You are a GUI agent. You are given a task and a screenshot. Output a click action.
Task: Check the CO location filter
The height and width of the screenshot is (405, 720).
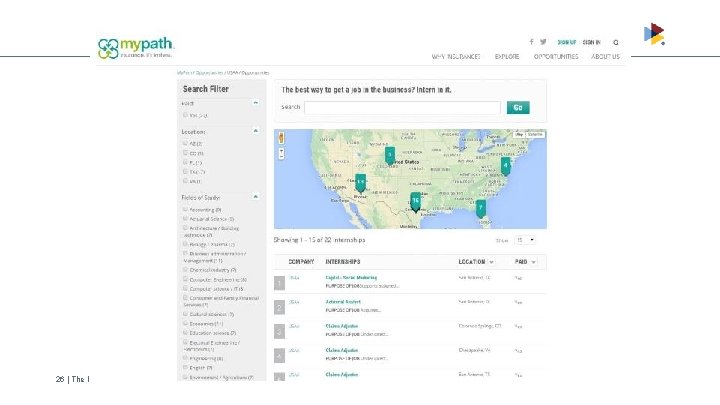pyautogui.click(x=186, y=152)
